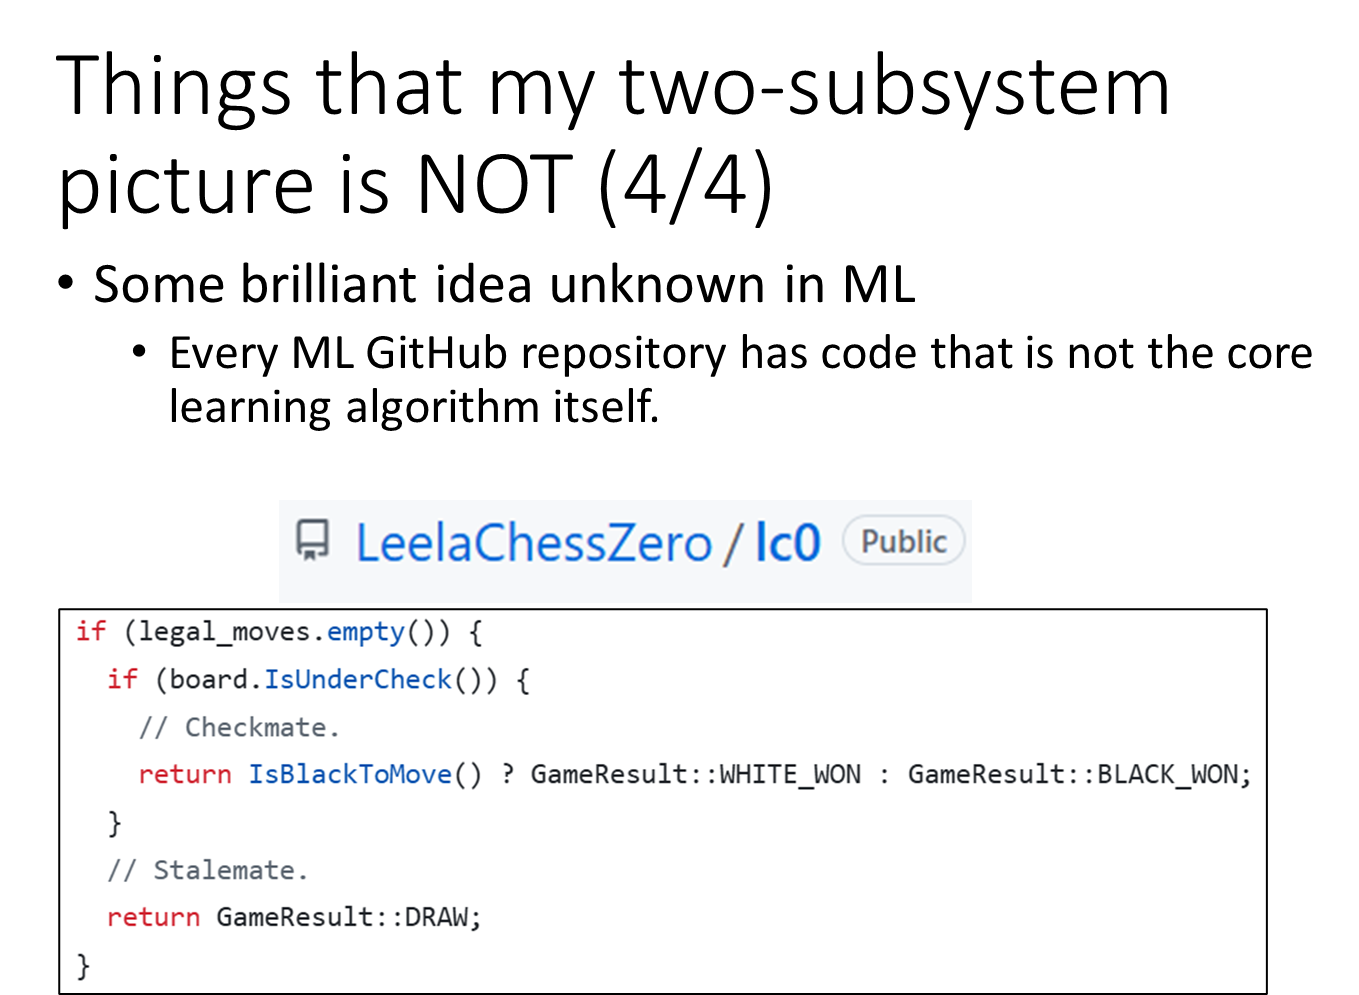
Task: Click GameResult::WHITE_WON in the code
Action: click(x=695, y=774)
